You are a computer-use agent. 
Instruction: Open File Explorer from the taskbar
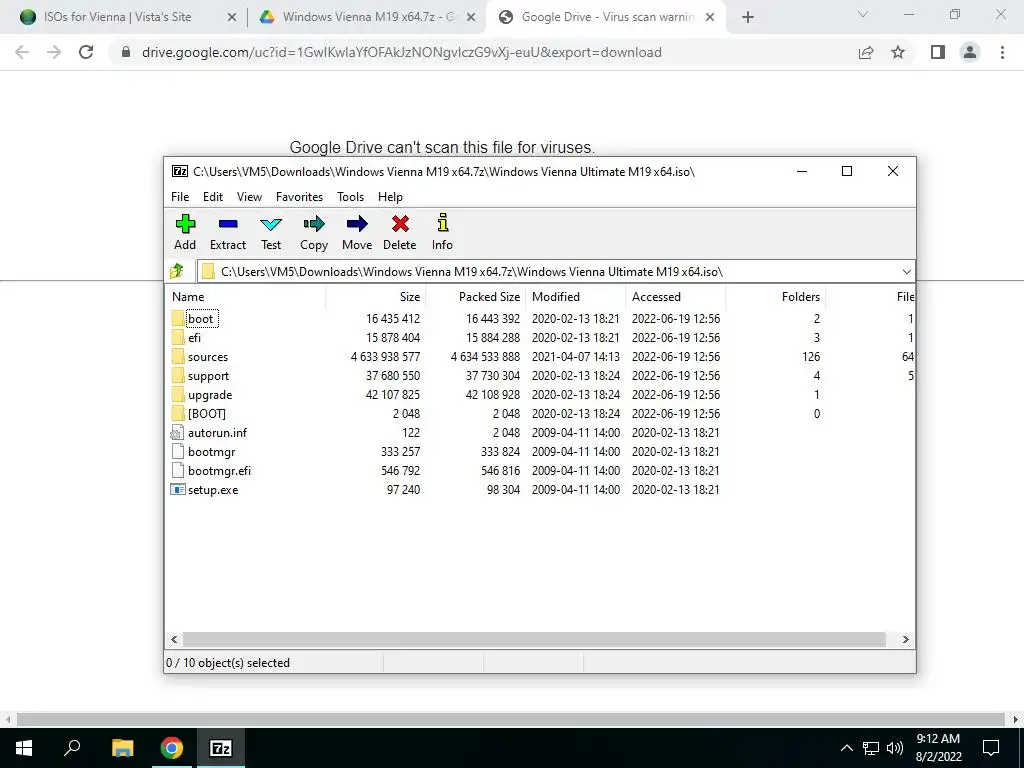point(122,748)
